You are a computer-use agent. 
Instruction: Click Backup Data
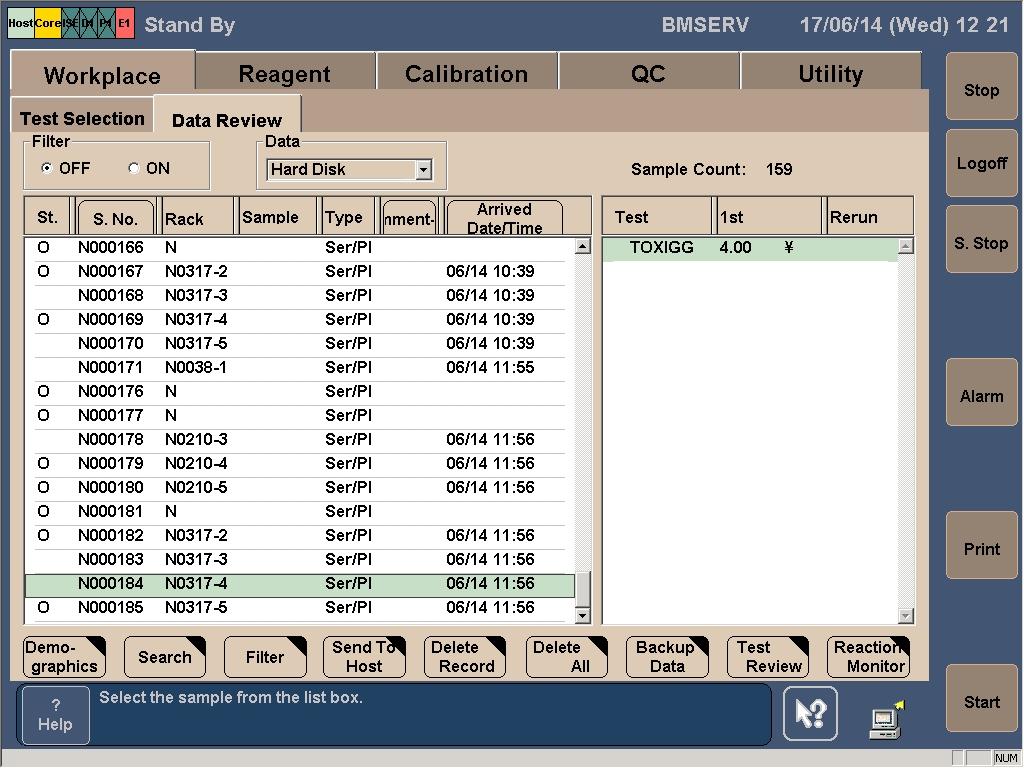click(x=667, y=656)
